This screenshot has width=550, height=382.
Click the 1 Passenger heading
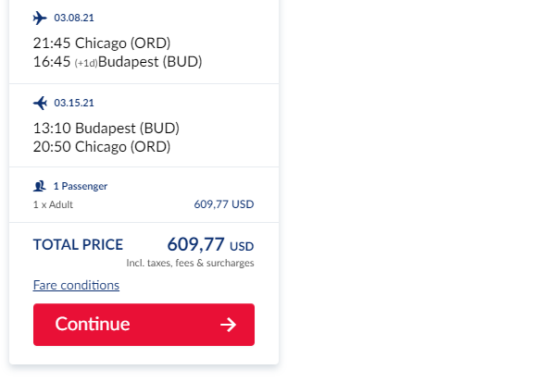pos(80,186)
